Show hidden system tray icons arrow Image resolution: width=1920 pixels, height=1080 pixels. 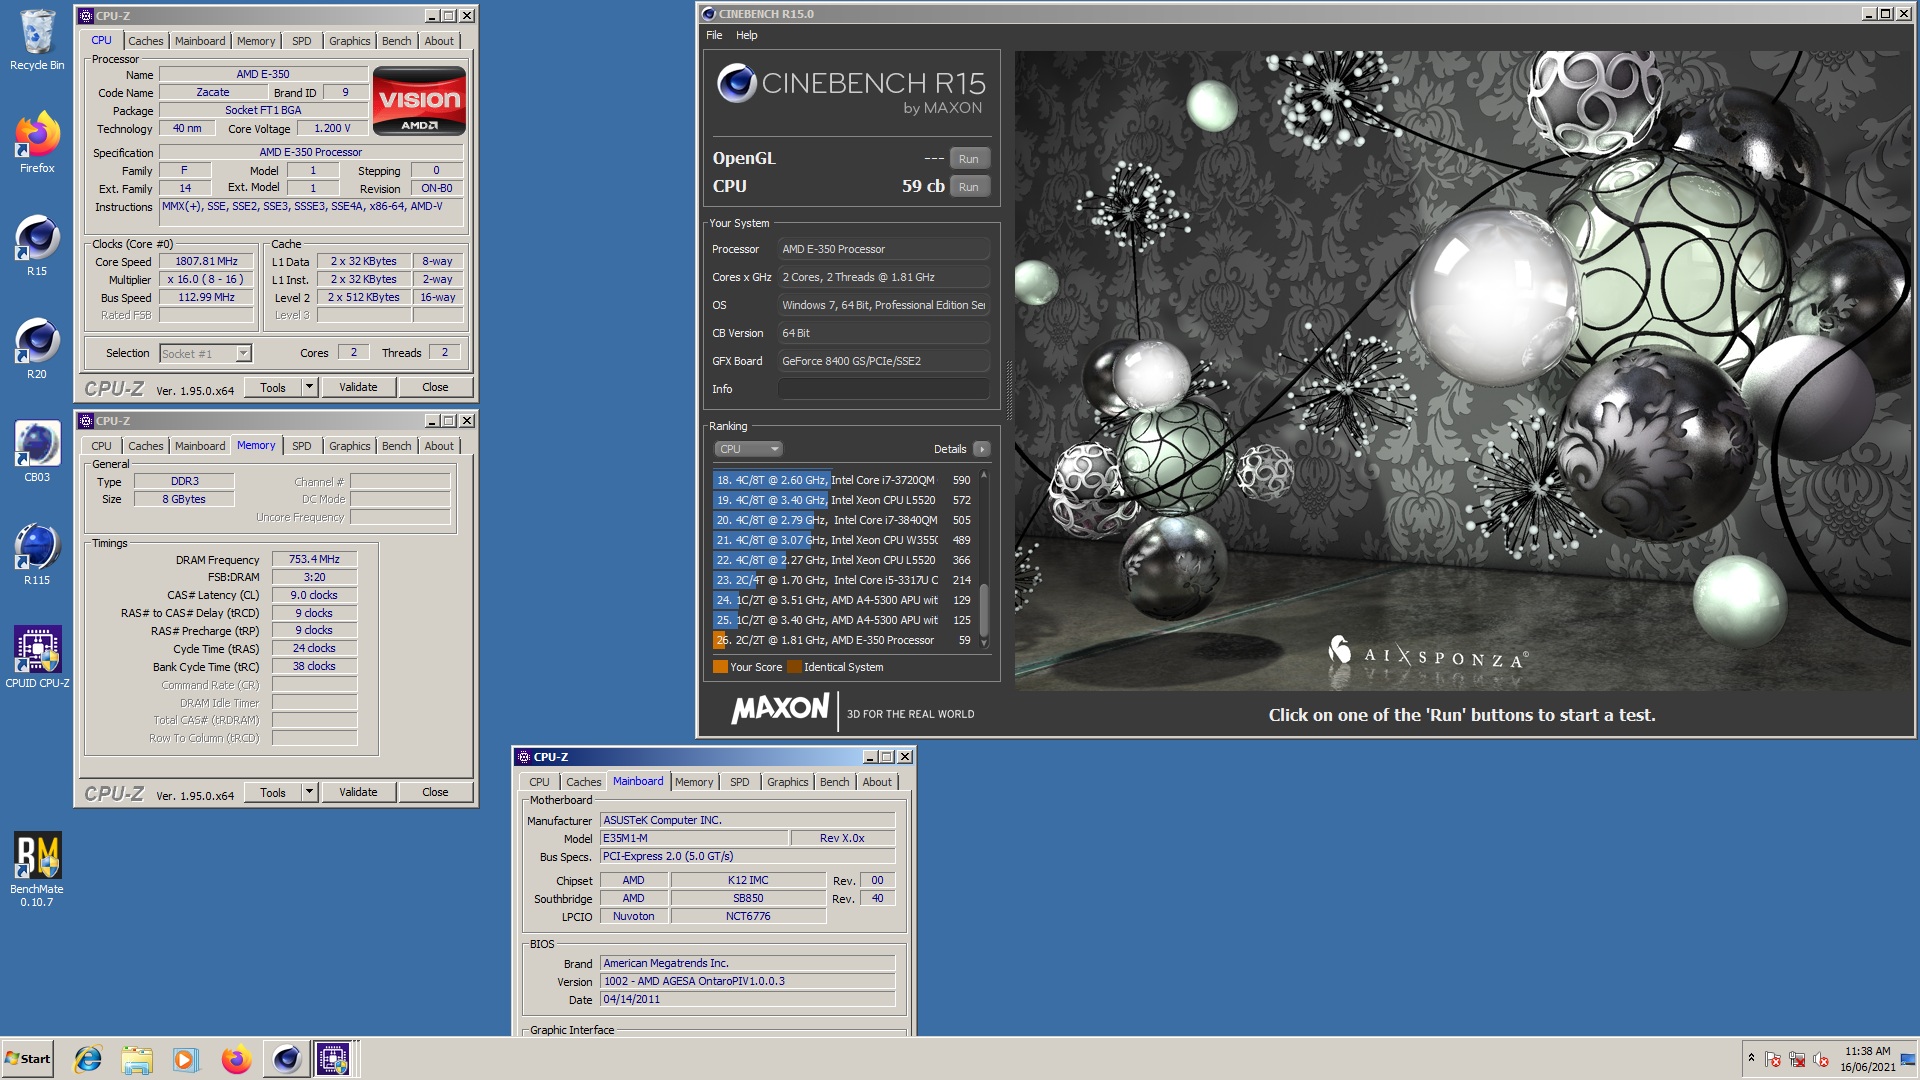coord(1751,1058)
